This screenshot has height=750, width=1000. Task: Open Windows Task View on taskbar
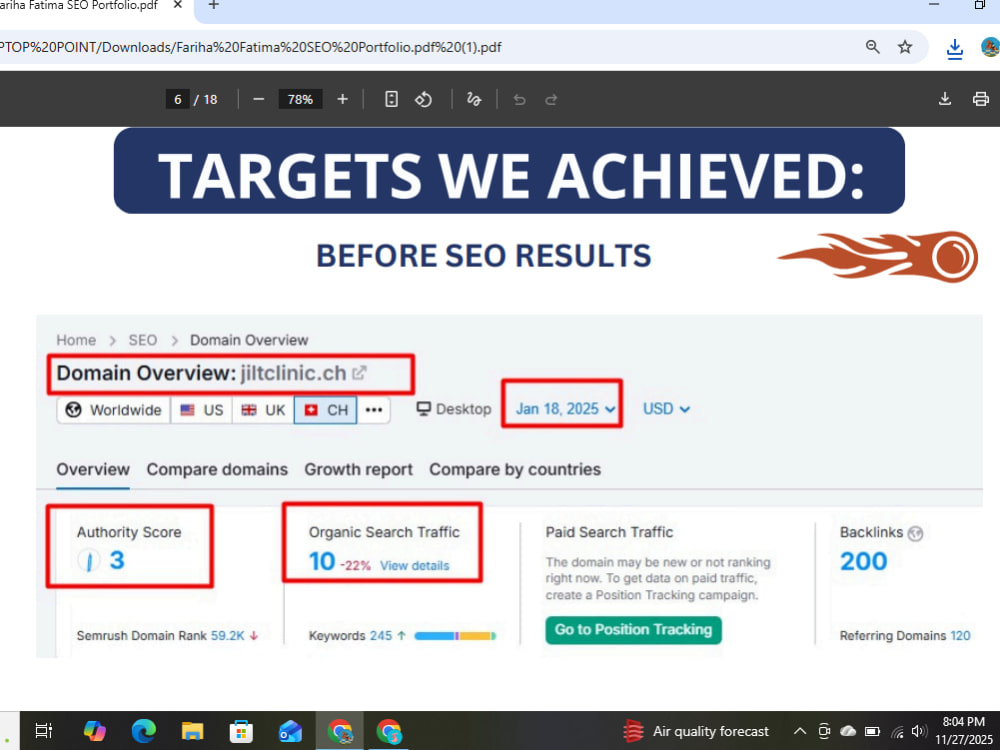click(x=43, y=731)
